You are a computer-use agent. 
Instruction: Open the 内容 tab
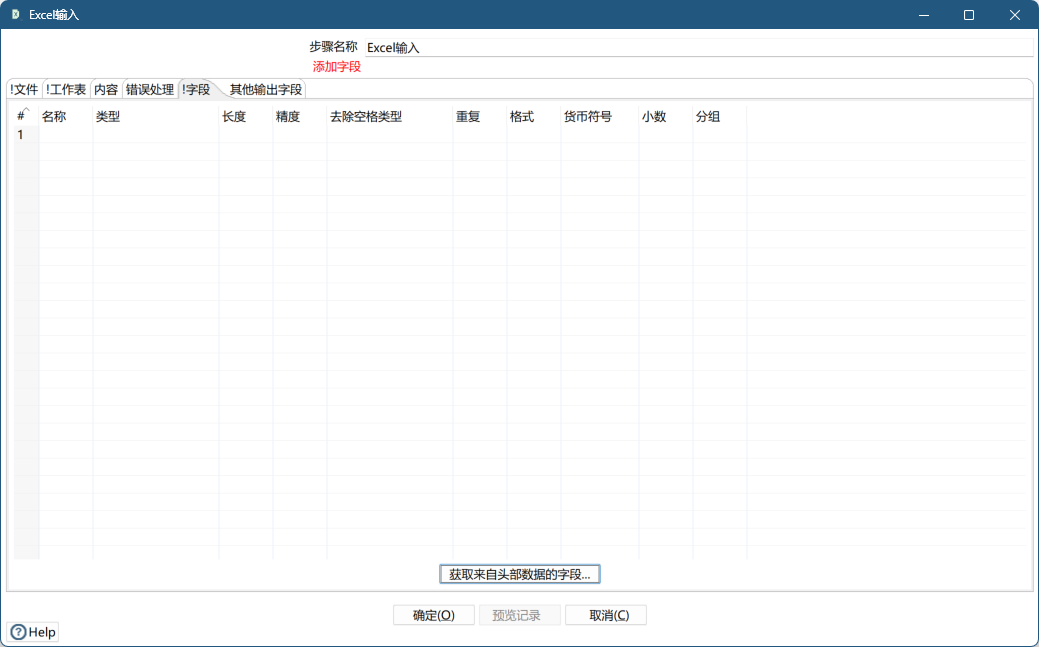[104, 88]
